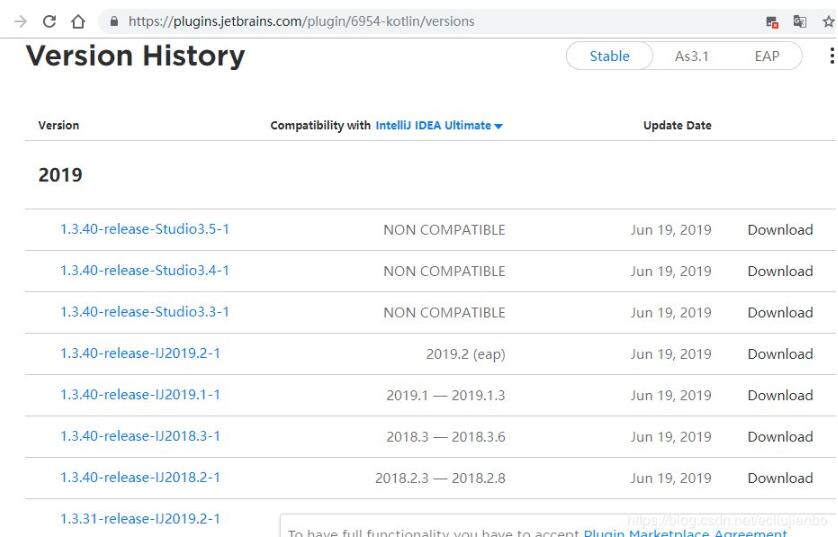Click the Plugin Marketplace Agreement link
Image resolution: width=838 pixels, height=537 pixels.
pos(685,533)
